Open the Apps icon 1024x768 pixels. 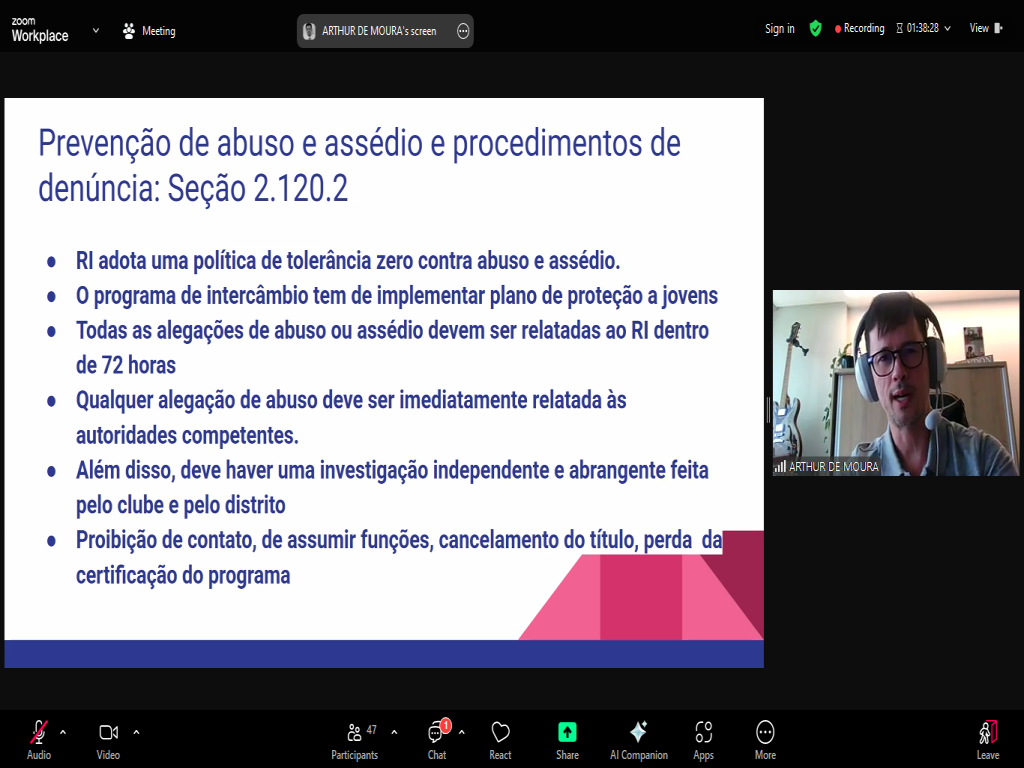click(x=703, y=732)
